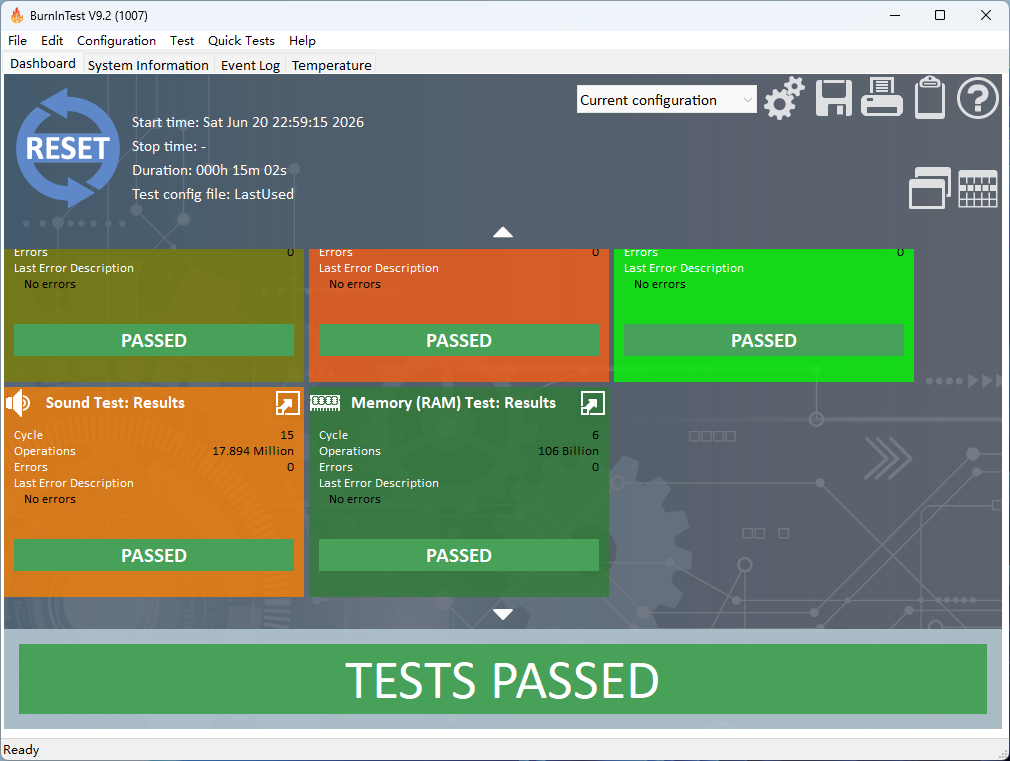Save results with the floppy disk icon
The image size is (1010, 761).
click(x=834, y=98)
